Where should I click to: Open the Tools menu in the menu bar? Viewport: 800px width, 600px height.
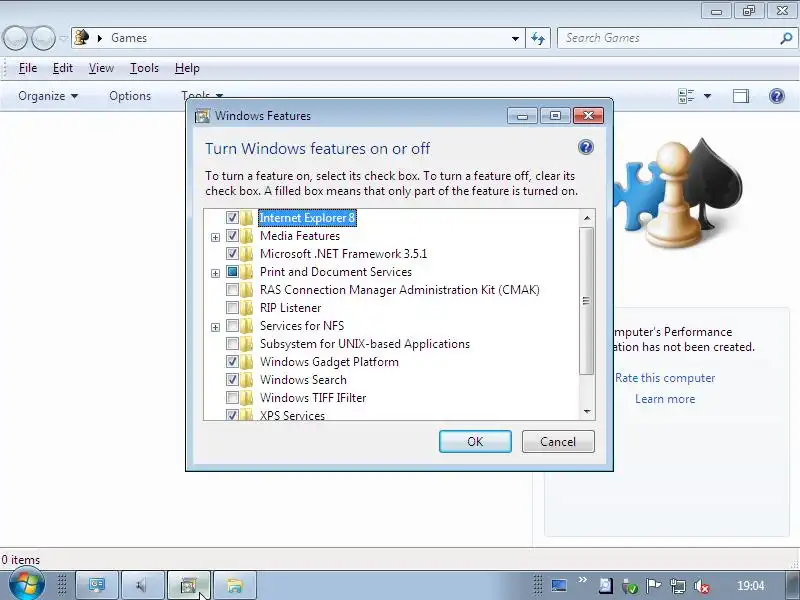pos(144,68)
